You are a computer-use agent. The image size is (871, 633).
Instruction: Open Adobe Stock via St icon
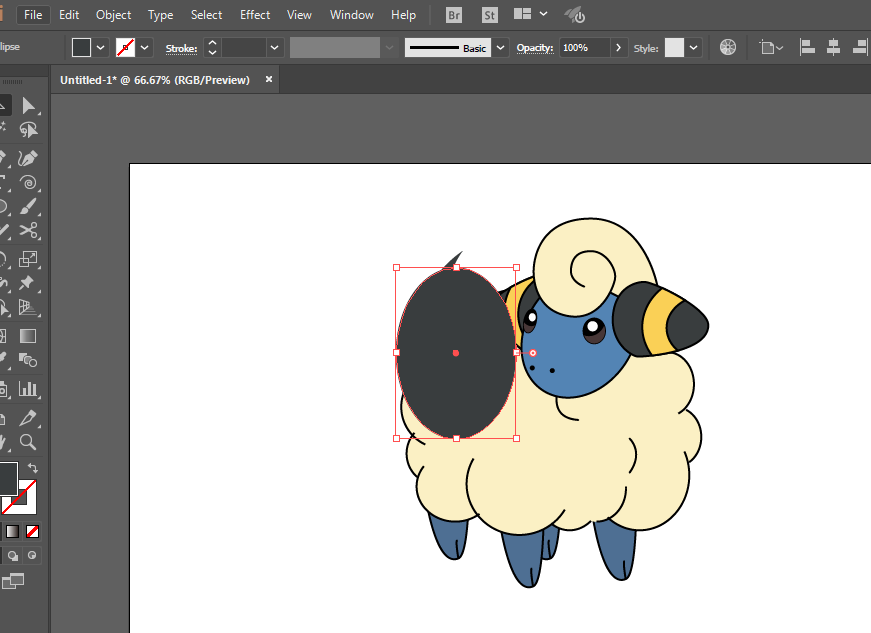489,15
